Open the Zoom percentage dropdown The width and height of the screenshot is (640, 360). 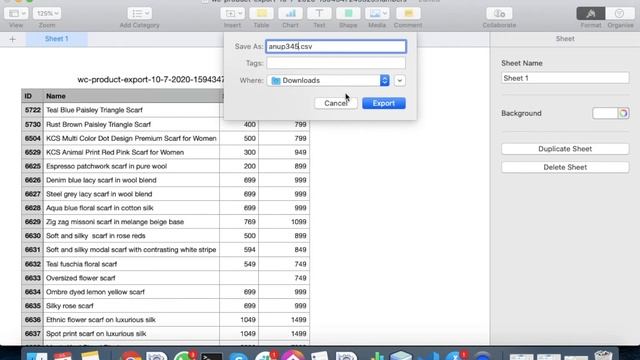click(x=47, y=13)
